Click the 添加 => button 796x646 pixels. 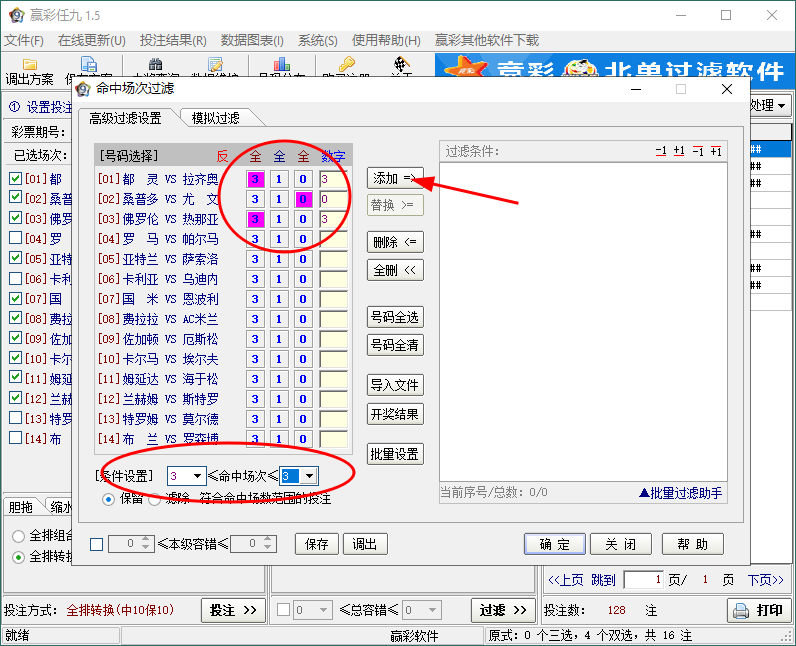(x=395, y=178)
